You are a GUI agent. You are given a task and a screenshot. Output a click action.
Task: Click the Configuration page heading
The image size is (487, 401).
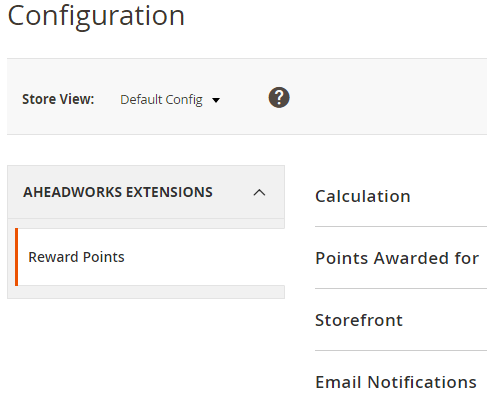(96, 16)
